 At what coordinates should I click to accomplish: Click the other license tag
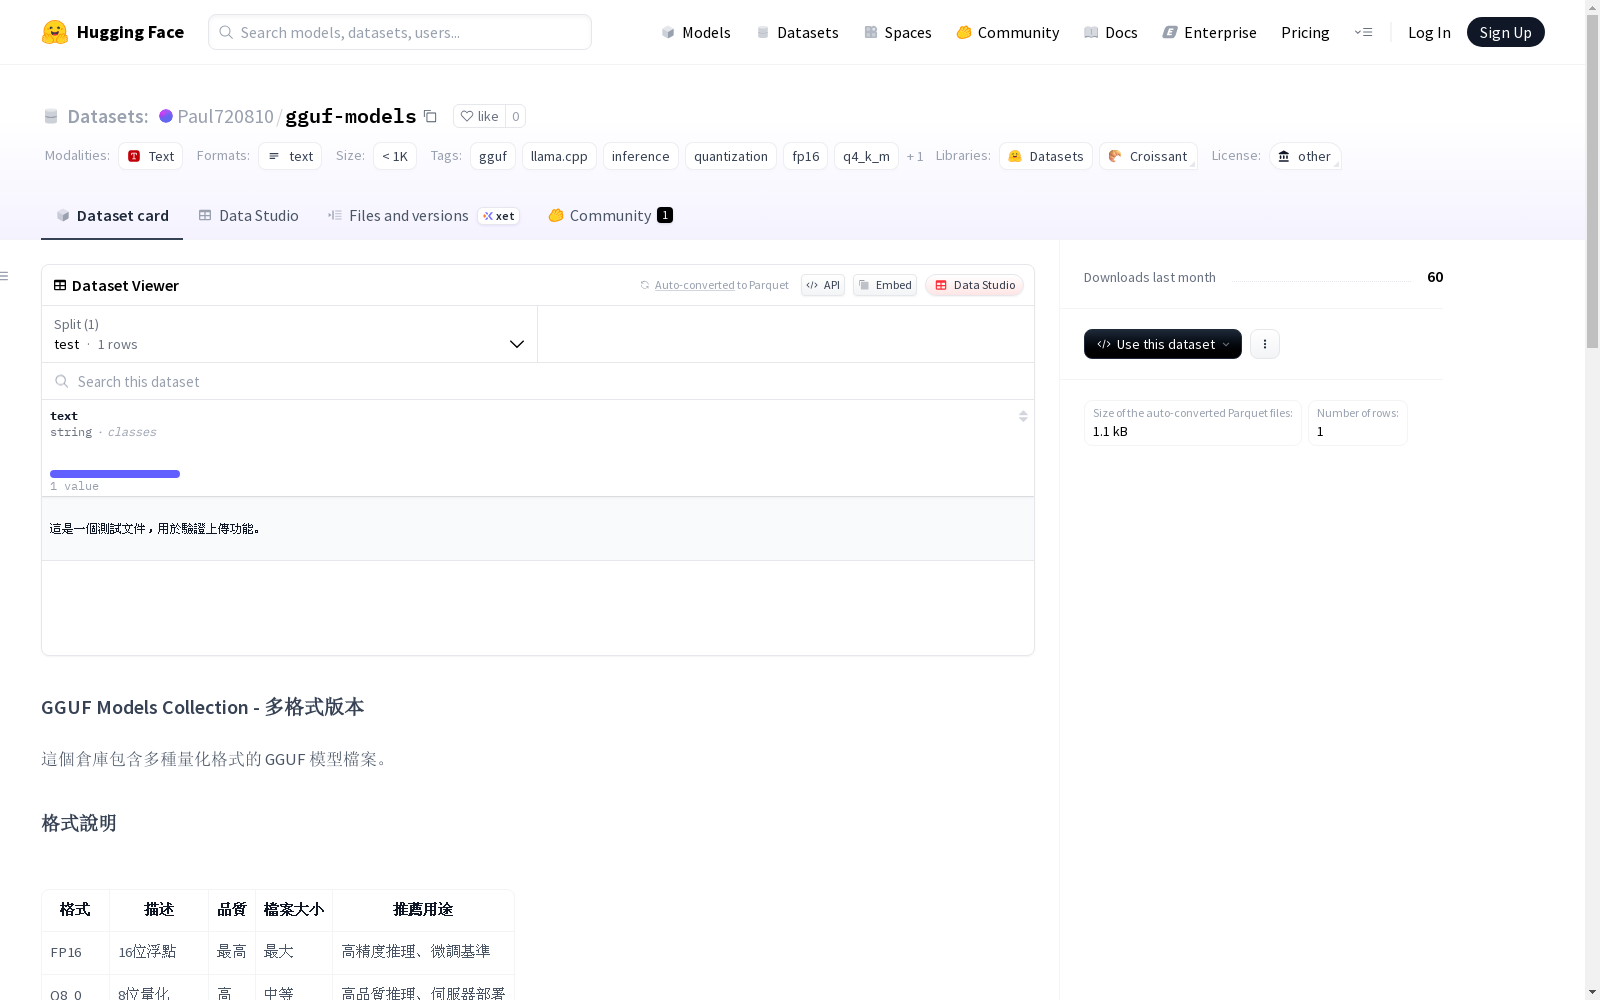[x=1305, y=156]
